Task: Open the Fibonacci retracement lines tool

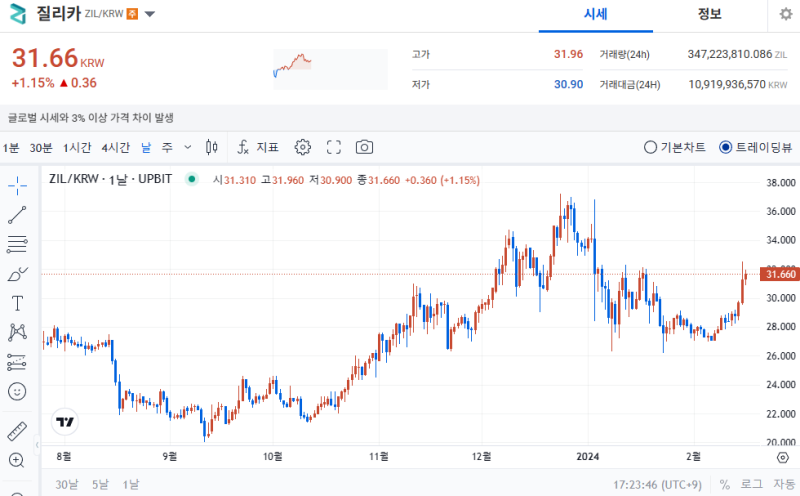Action: [17, 244]
